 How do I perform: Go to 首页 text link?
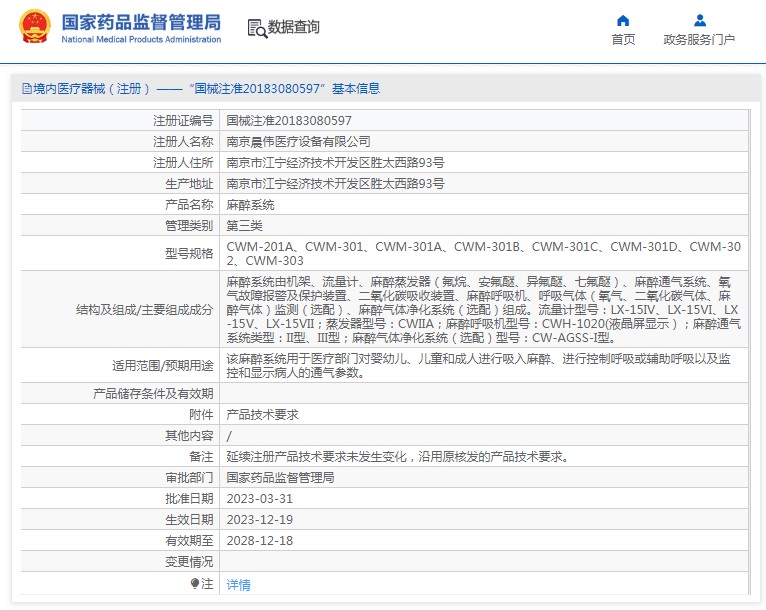(x=623, y=40)
